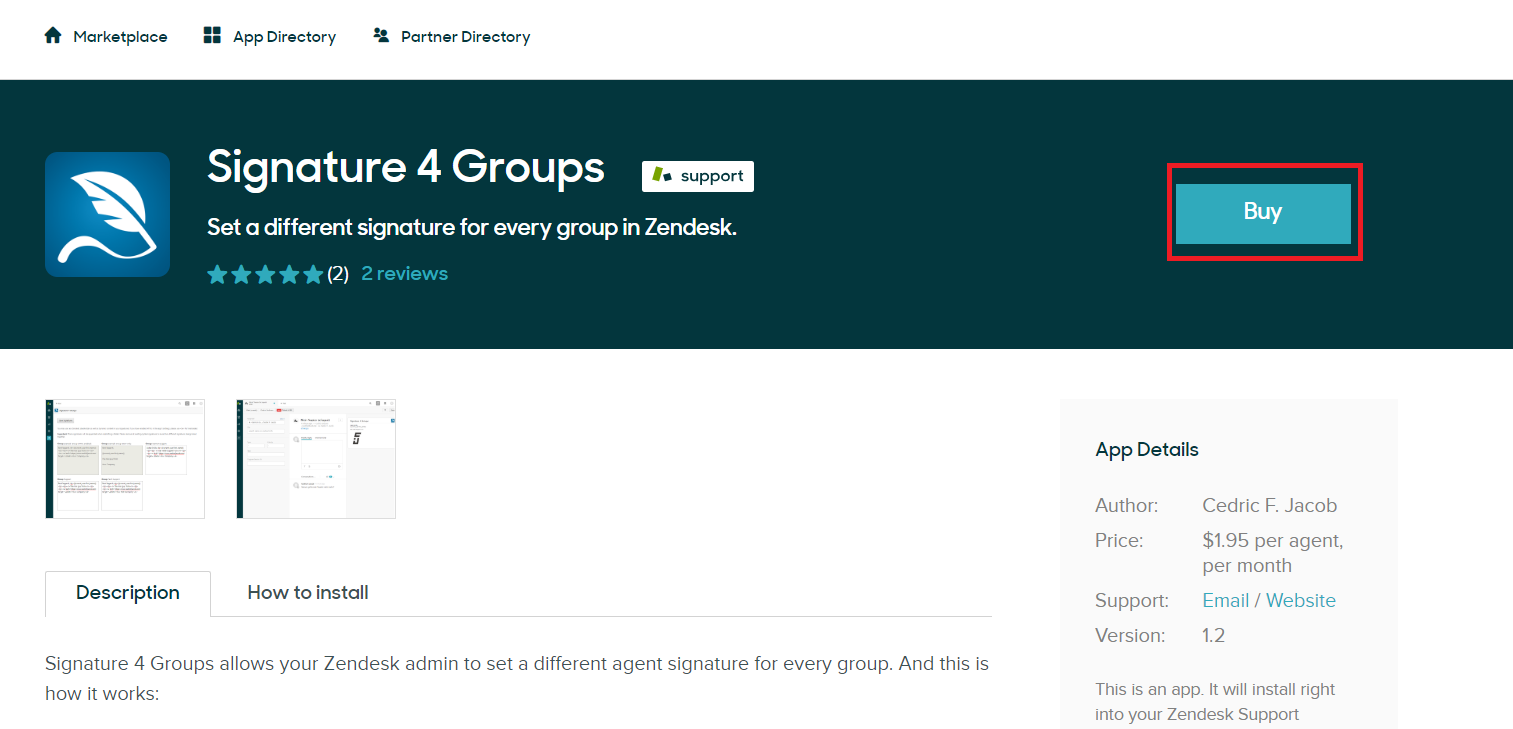Click the fifth star in the rating
This screenshot has height=729, width=1513.
click(313, 274)
